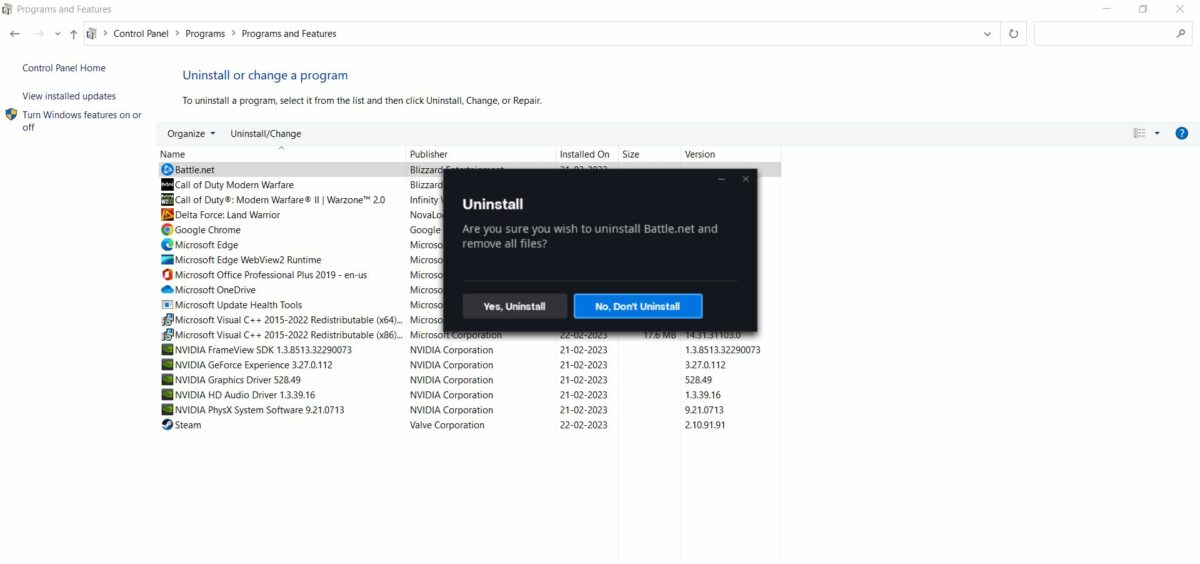Minimize the Battle.net Uninstall dialog

click(722, 179)
